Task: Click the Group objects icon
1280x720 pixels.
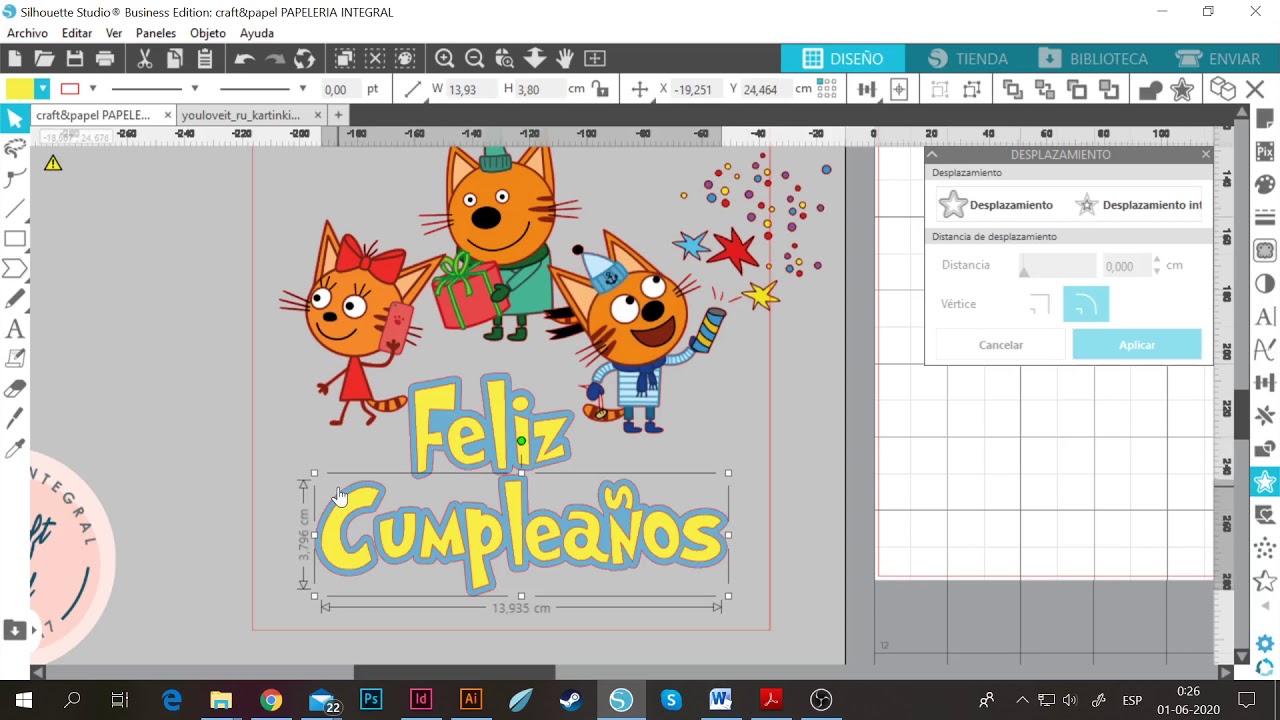Action: click(940, 89)
